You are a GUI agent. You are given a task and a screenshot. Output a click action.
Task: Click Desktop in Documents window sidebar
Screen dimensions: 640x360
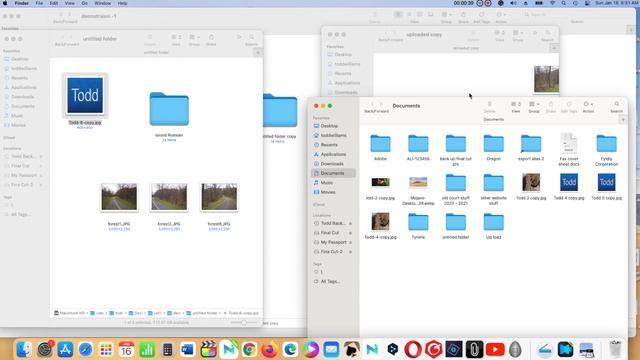[329, 126]
